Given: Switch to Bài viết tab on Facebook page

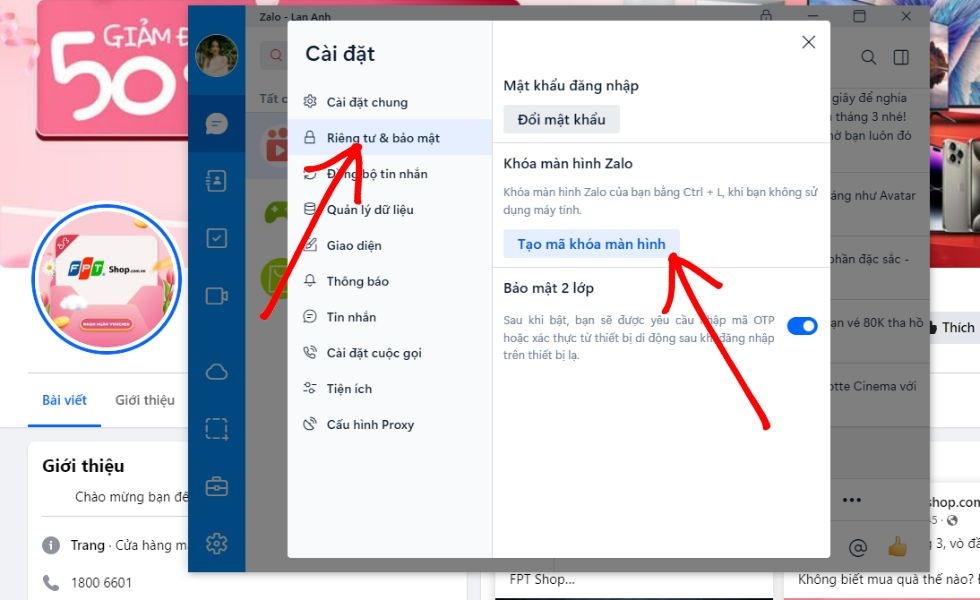Looking at the screenshot, I should pyautogui.click(x=64, y=400).
